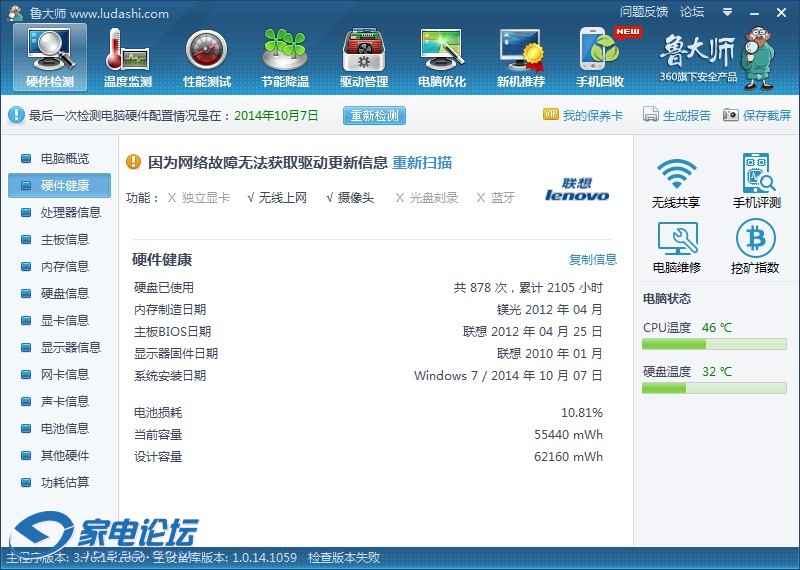Select the 节能降温 clover icon

[x=285, y=57]
